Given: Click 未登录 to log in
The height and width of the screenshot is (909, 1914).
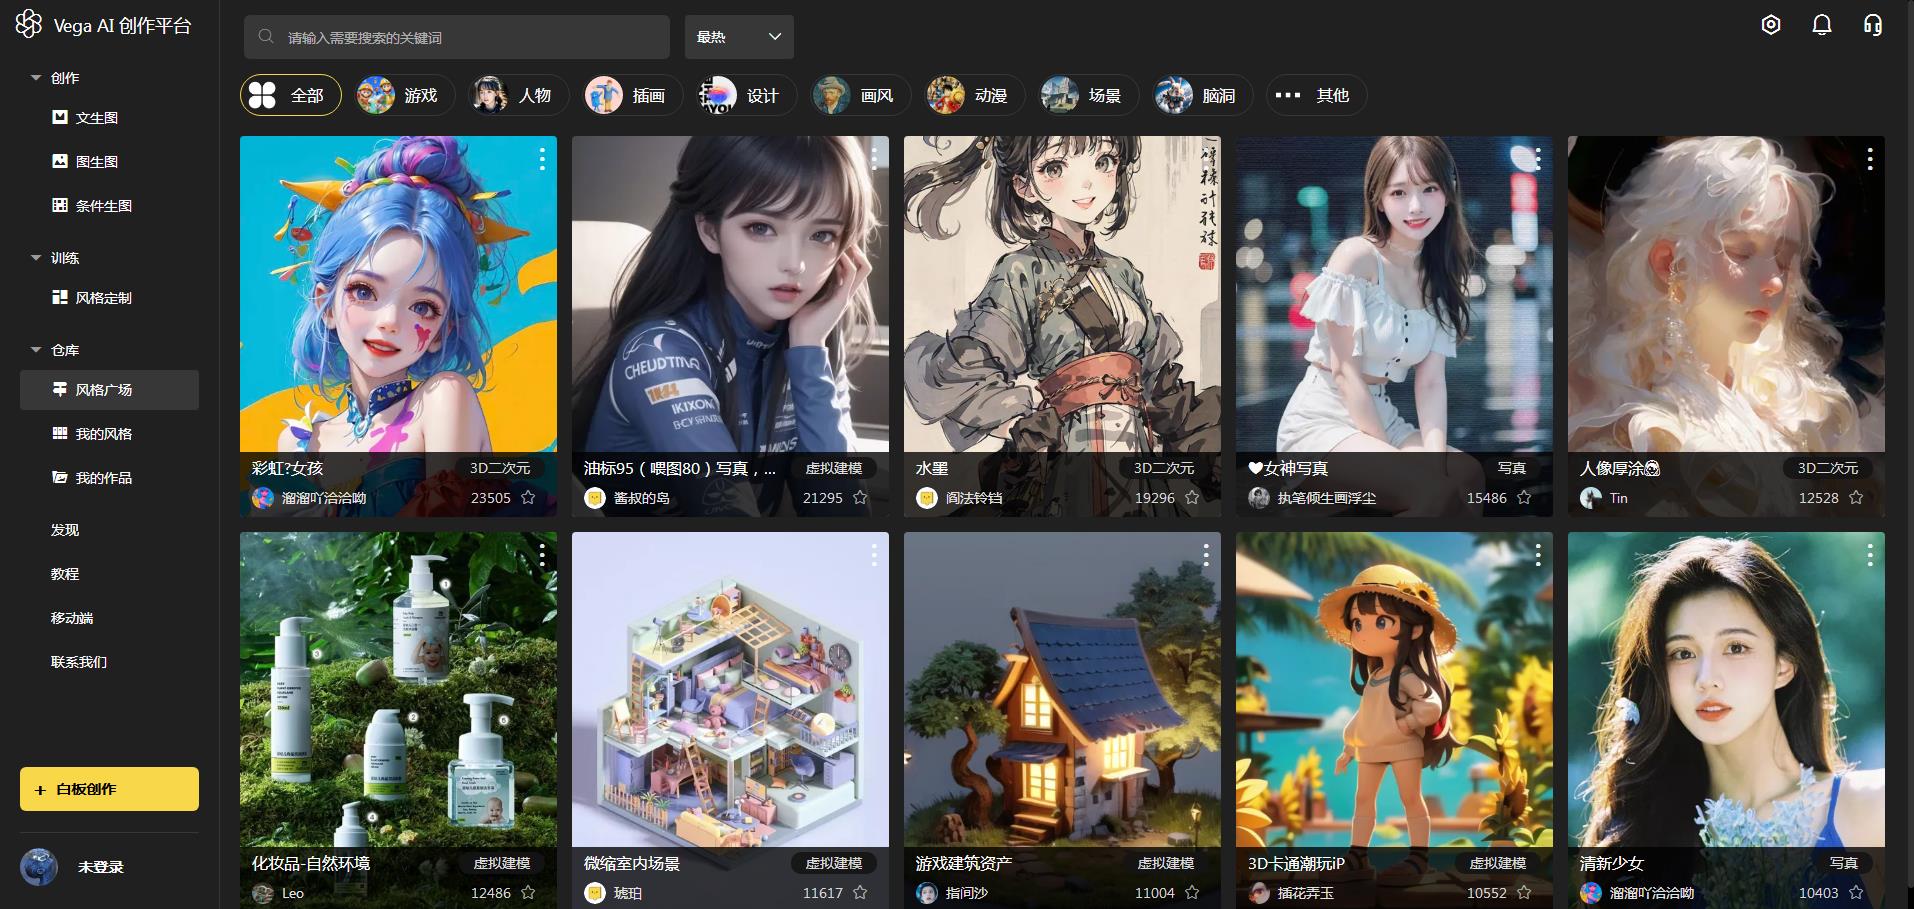Looking at the screenshot, I should pyautogui.click(x=100, y=867).
